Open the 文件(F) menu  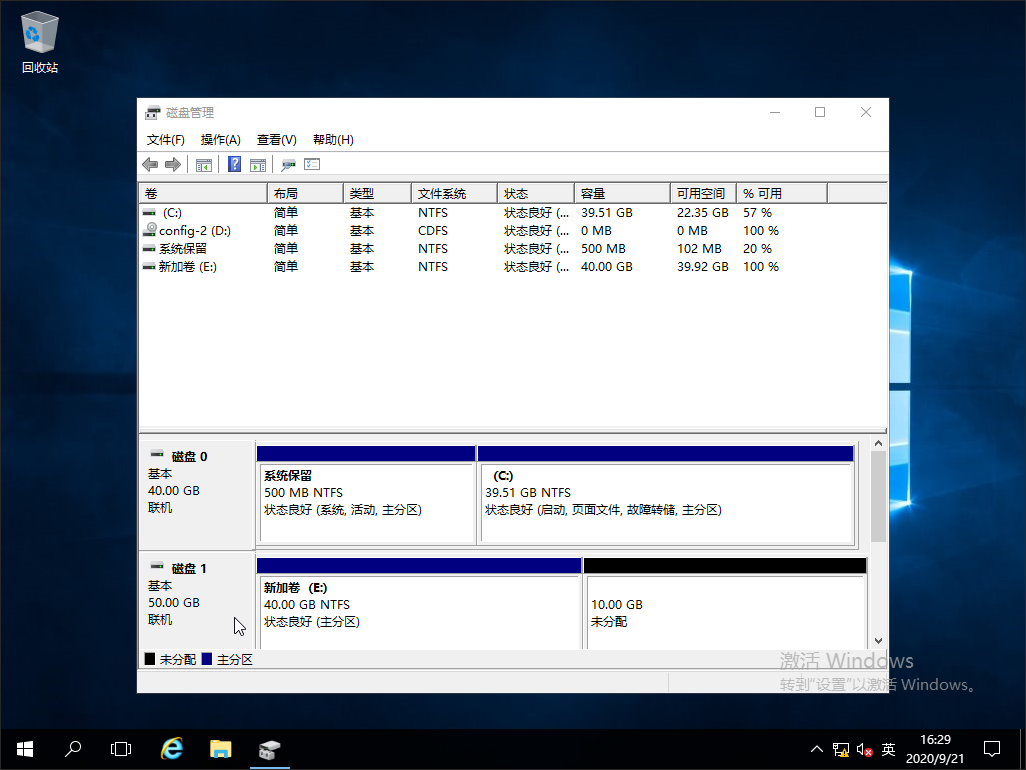166,140
